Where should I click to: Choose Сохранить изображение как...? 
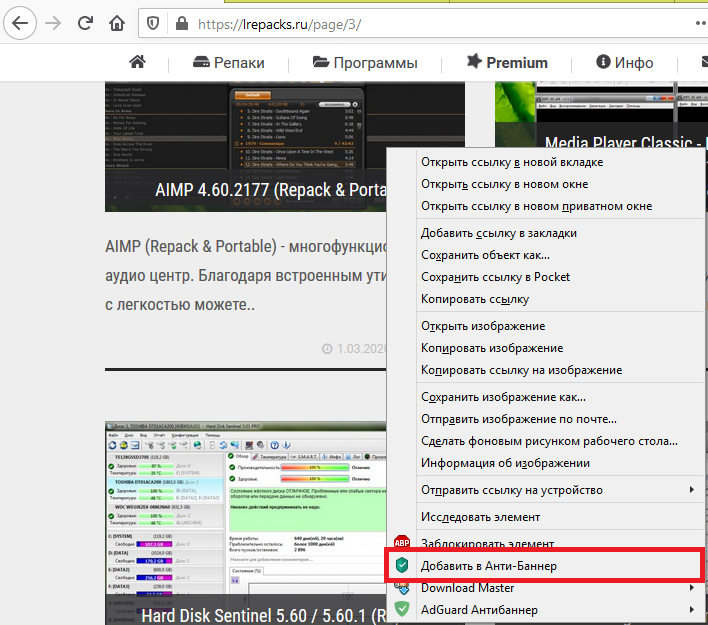pos(559,397)
